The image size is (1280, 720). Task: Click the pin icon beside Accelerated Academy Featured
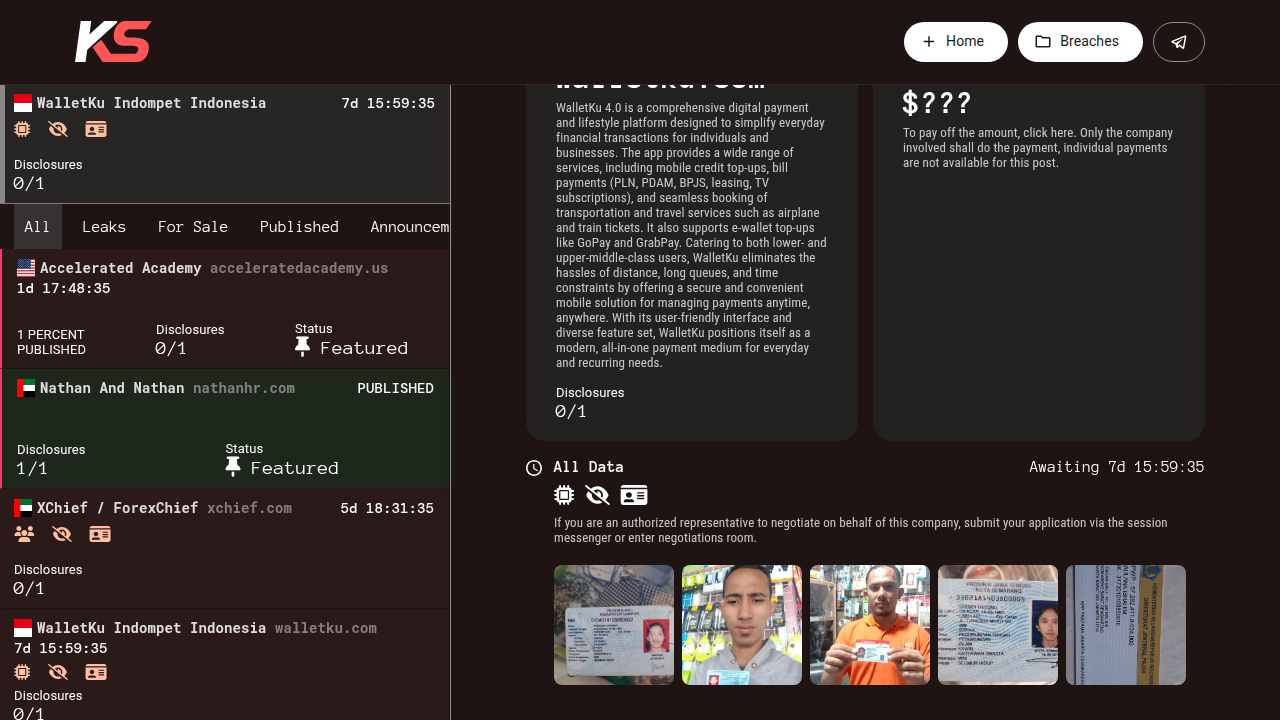[303, 347]
